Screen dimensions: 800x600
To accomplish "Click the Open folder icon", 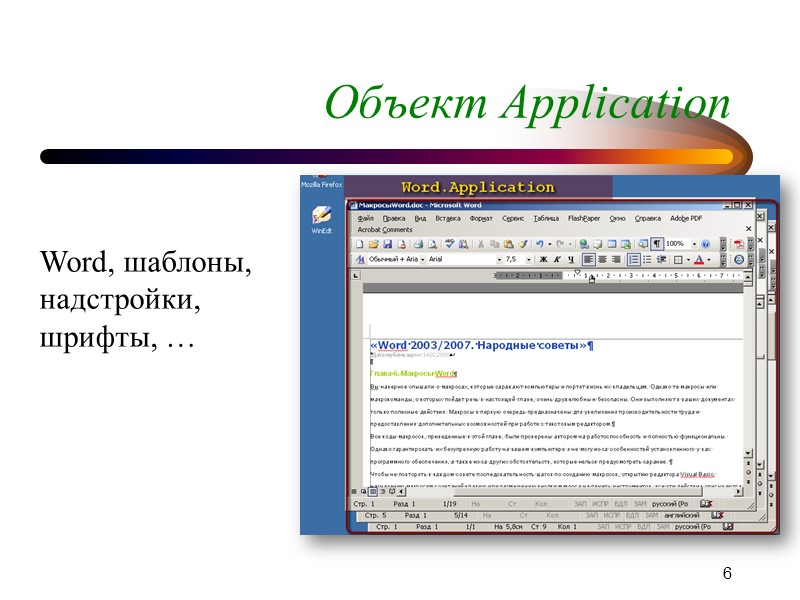I will (373, 244).
